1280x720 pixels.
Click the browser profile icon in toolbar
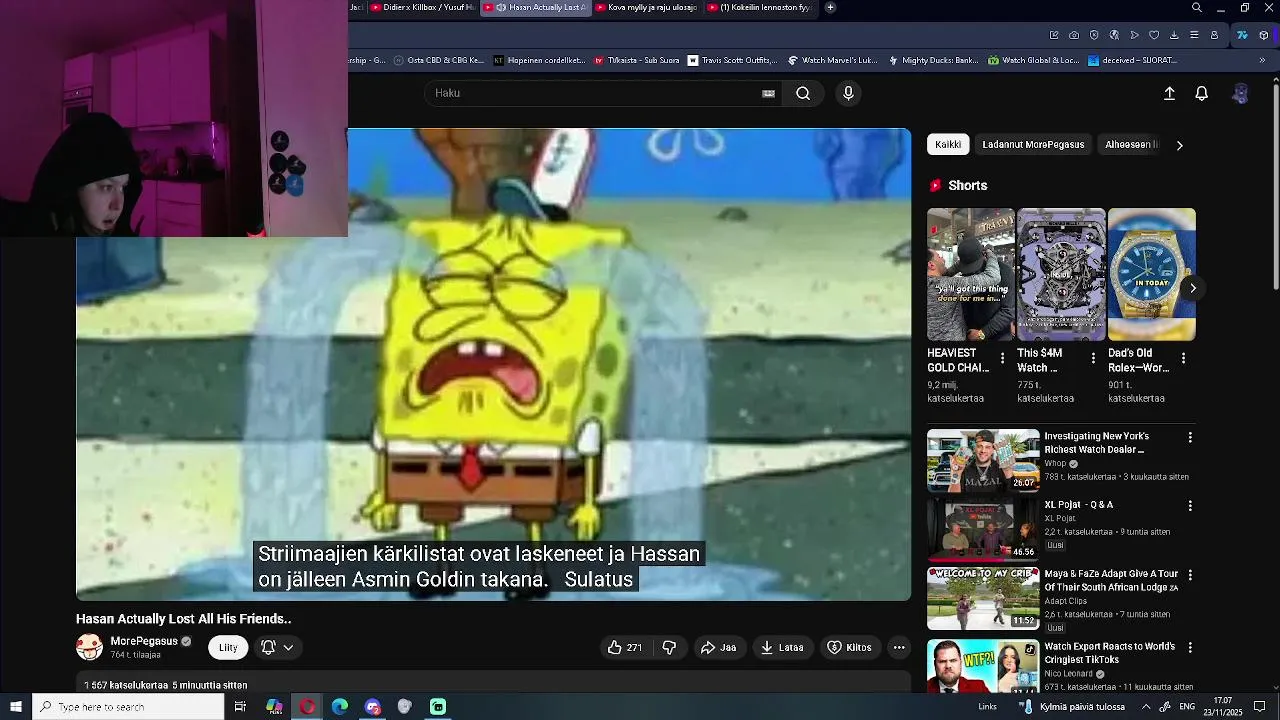pyautogui.click(x=1214, y=35)
